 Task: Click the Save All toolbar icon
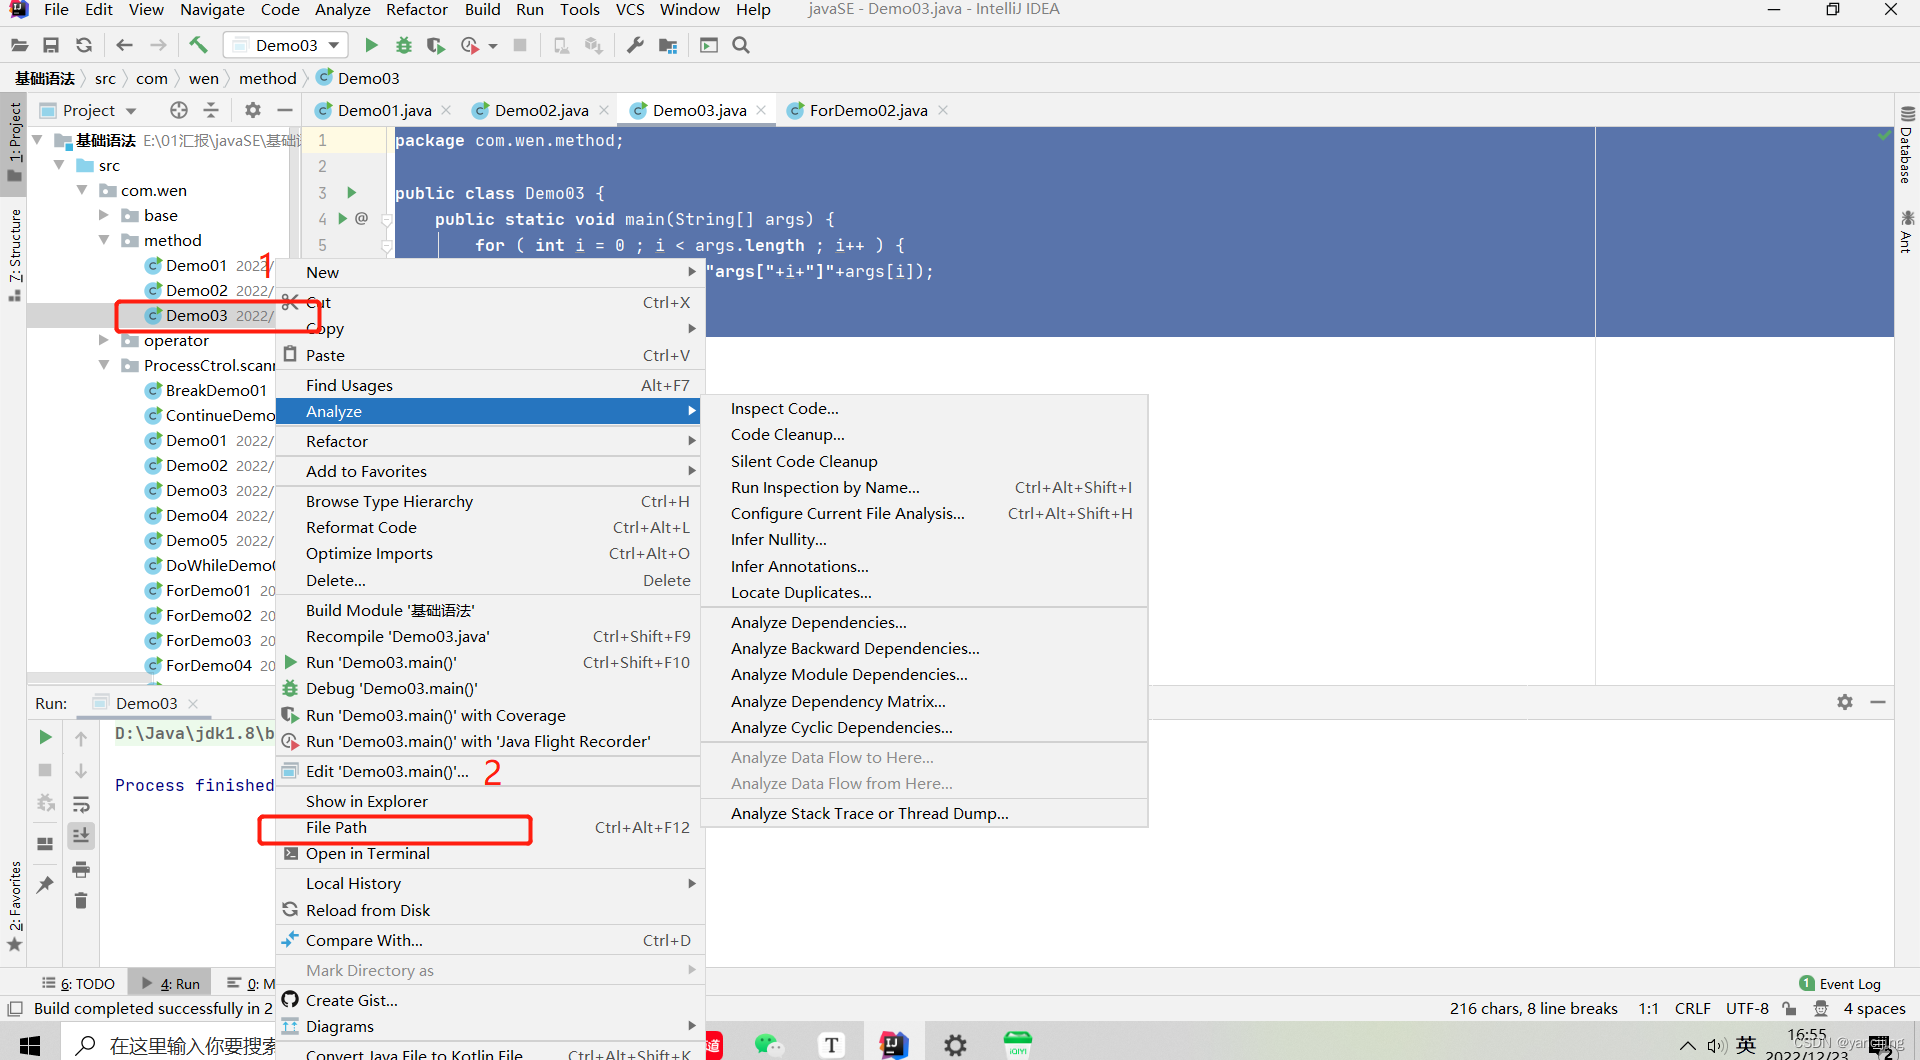(51, 45)
